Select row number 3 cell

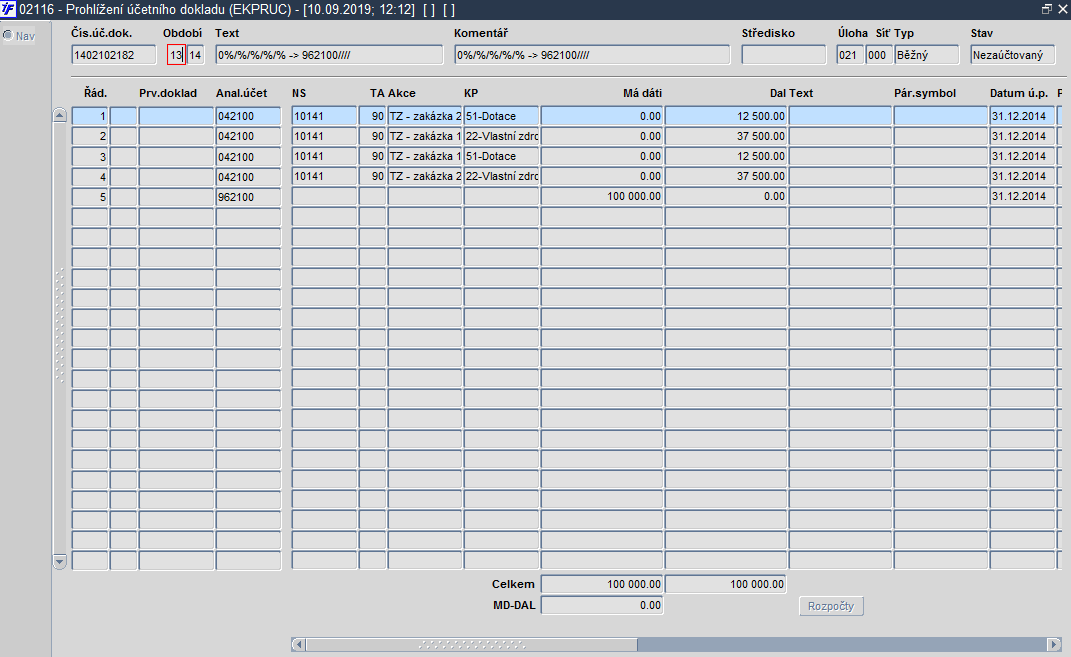coord(90,156)
